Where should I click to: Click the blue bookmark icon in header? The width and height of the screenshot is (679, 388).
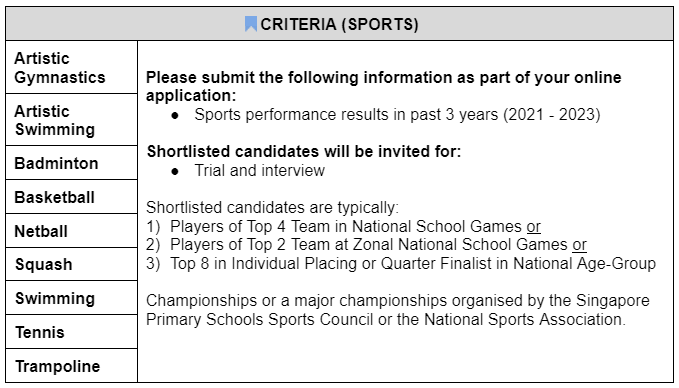tap(251, 24)
